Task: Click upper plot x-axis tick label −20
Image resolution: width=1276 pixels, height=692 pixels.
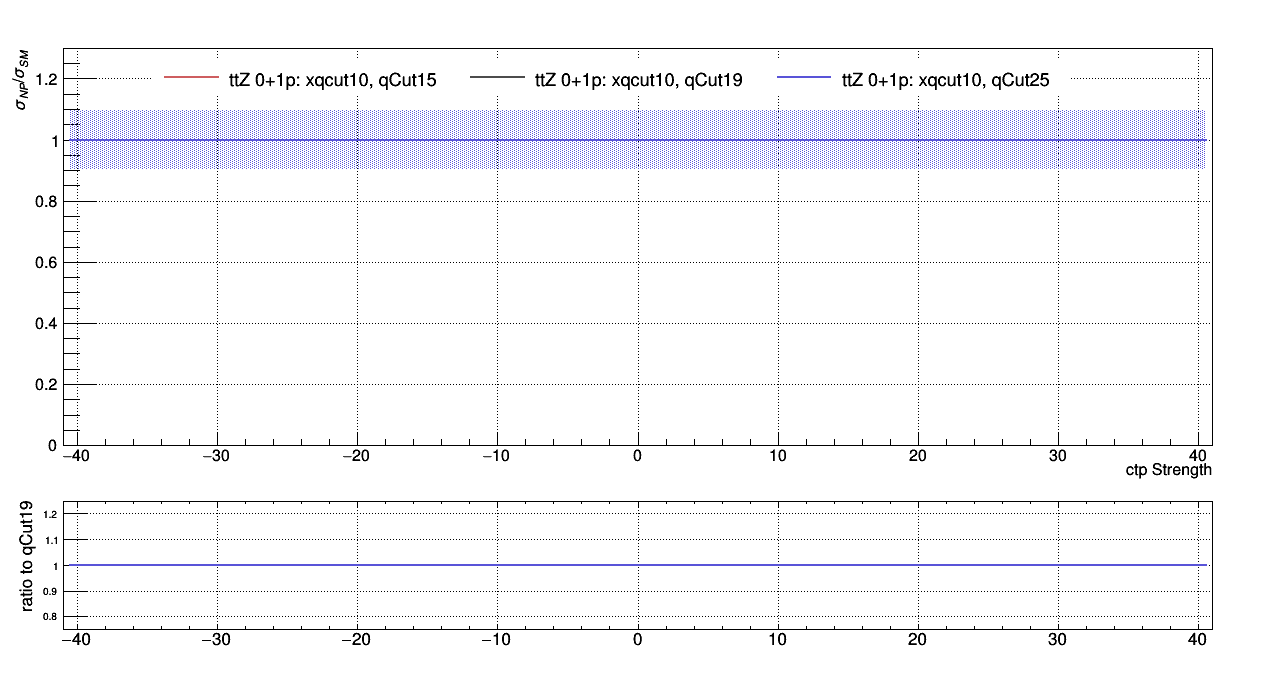Action: [x=357, y=456]
